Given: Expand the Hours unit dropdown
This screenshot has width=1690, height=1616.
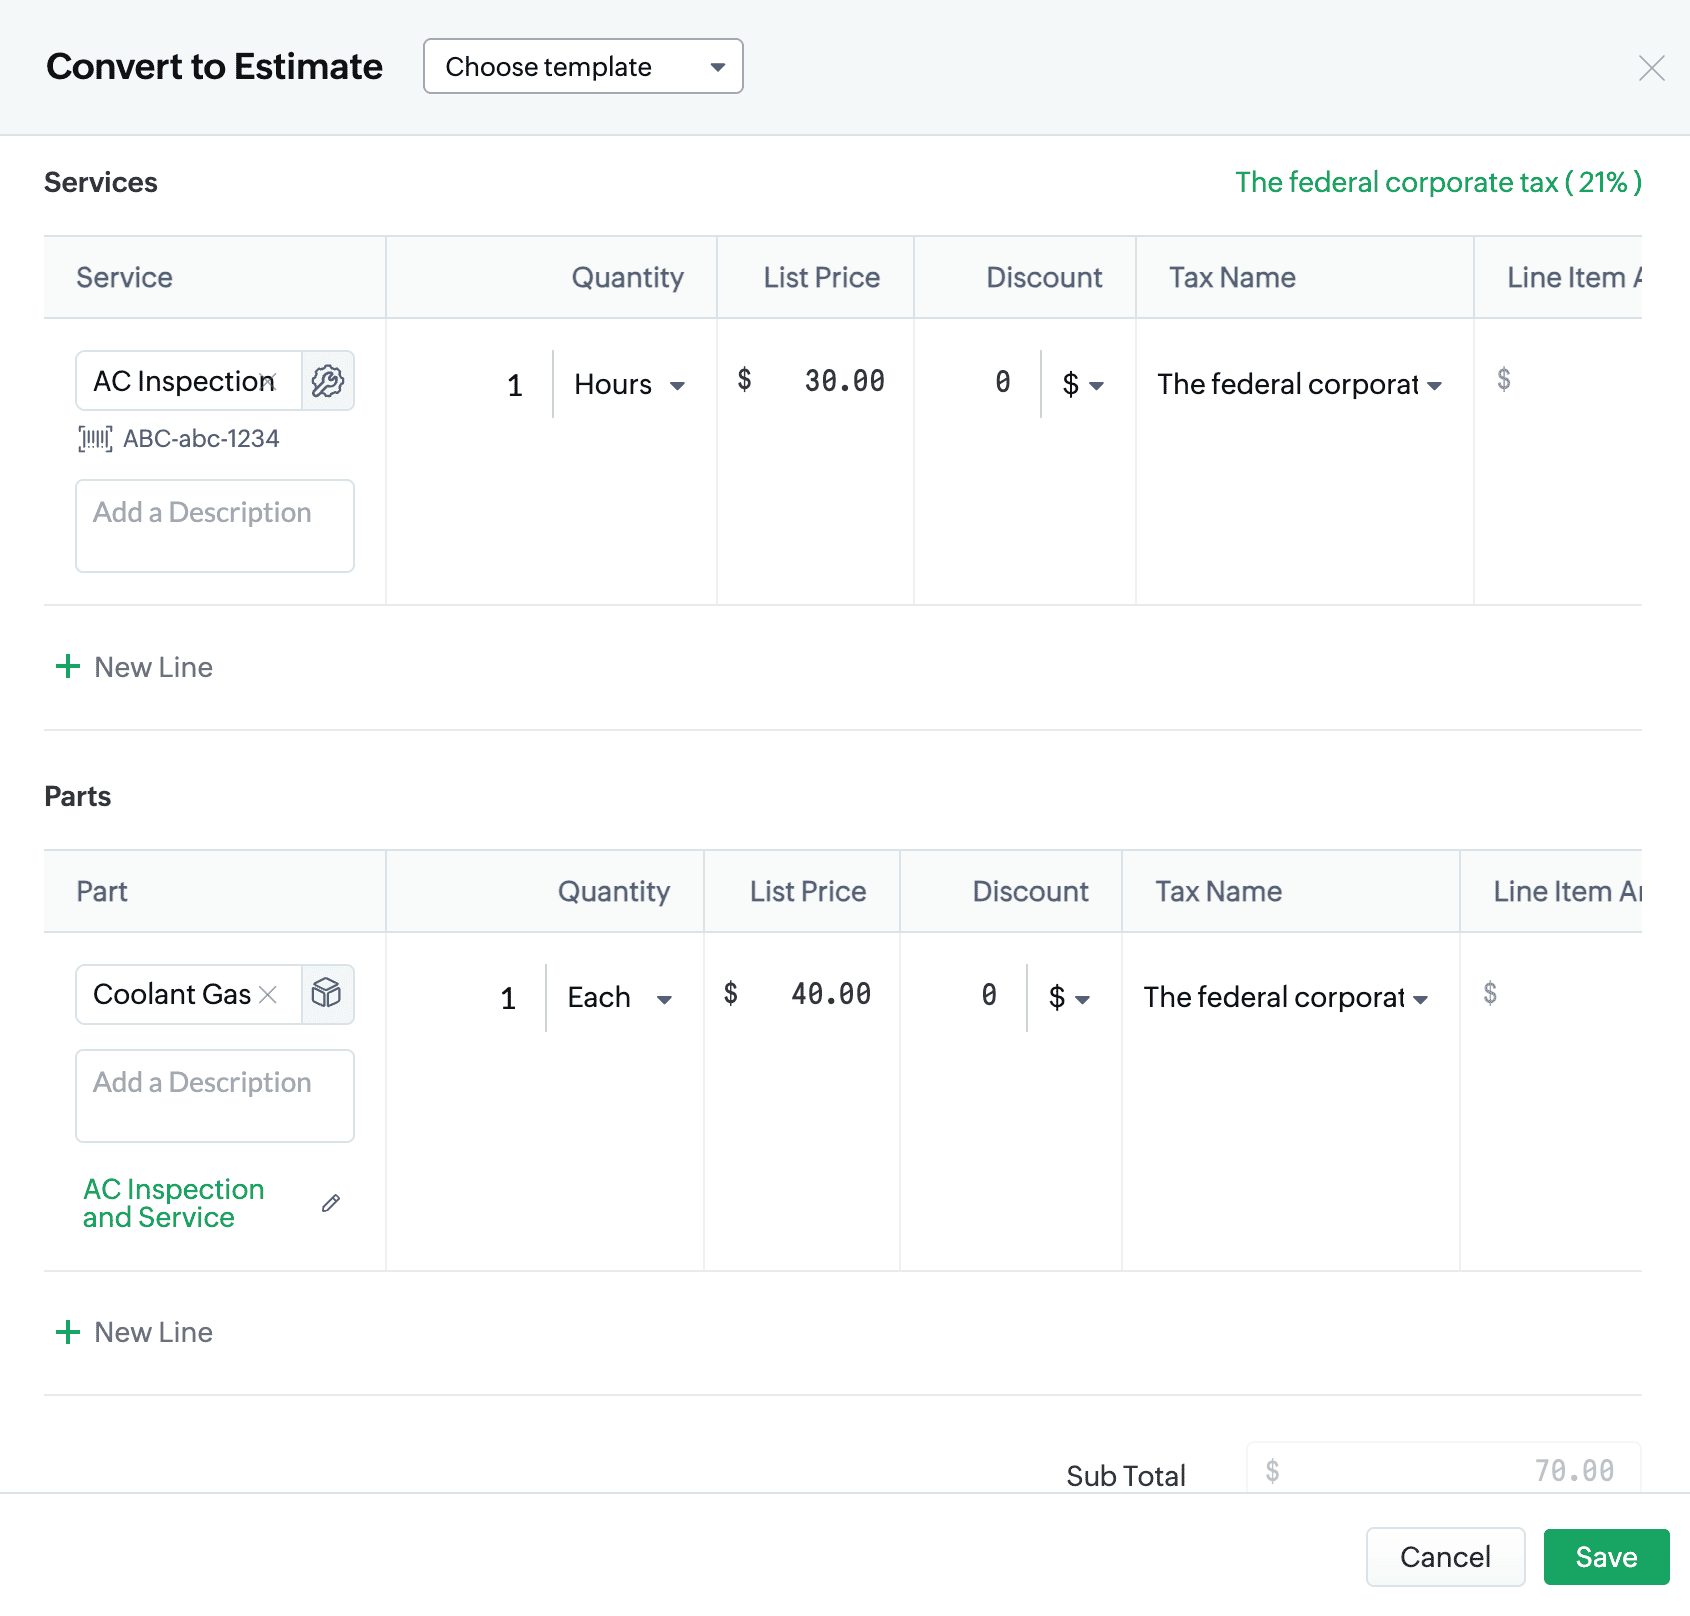Looking at the screenshot, I should [629, 385].
